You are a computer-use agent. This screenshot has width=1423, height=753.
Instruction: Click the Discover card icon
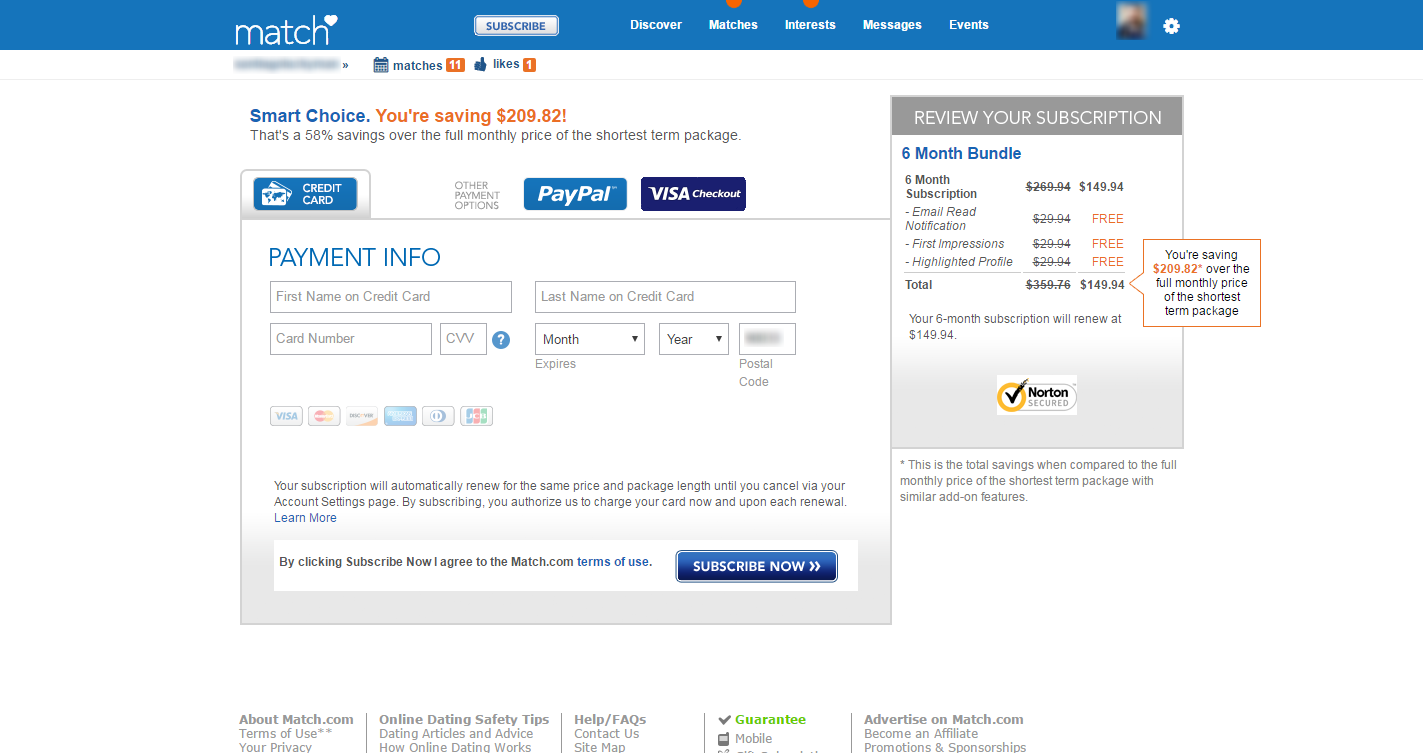pos(362,416)
